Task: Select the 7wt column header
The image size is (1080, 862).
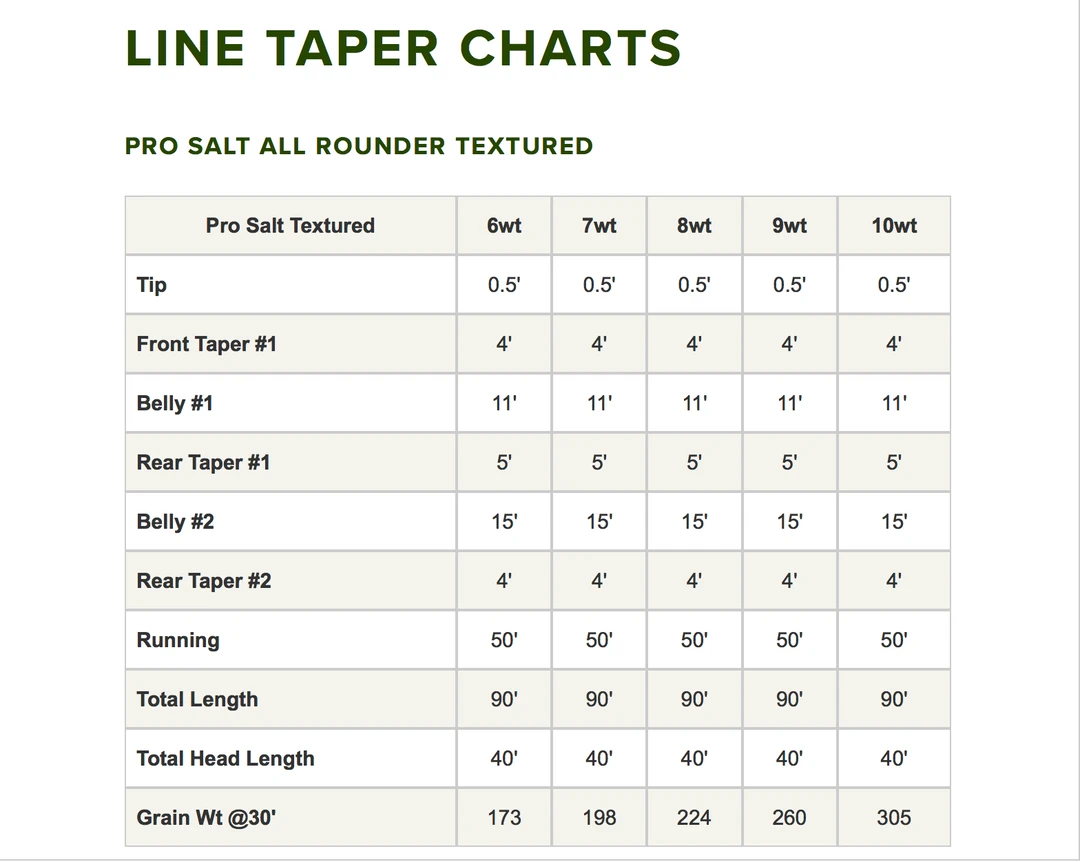Action: click(599, 226)
